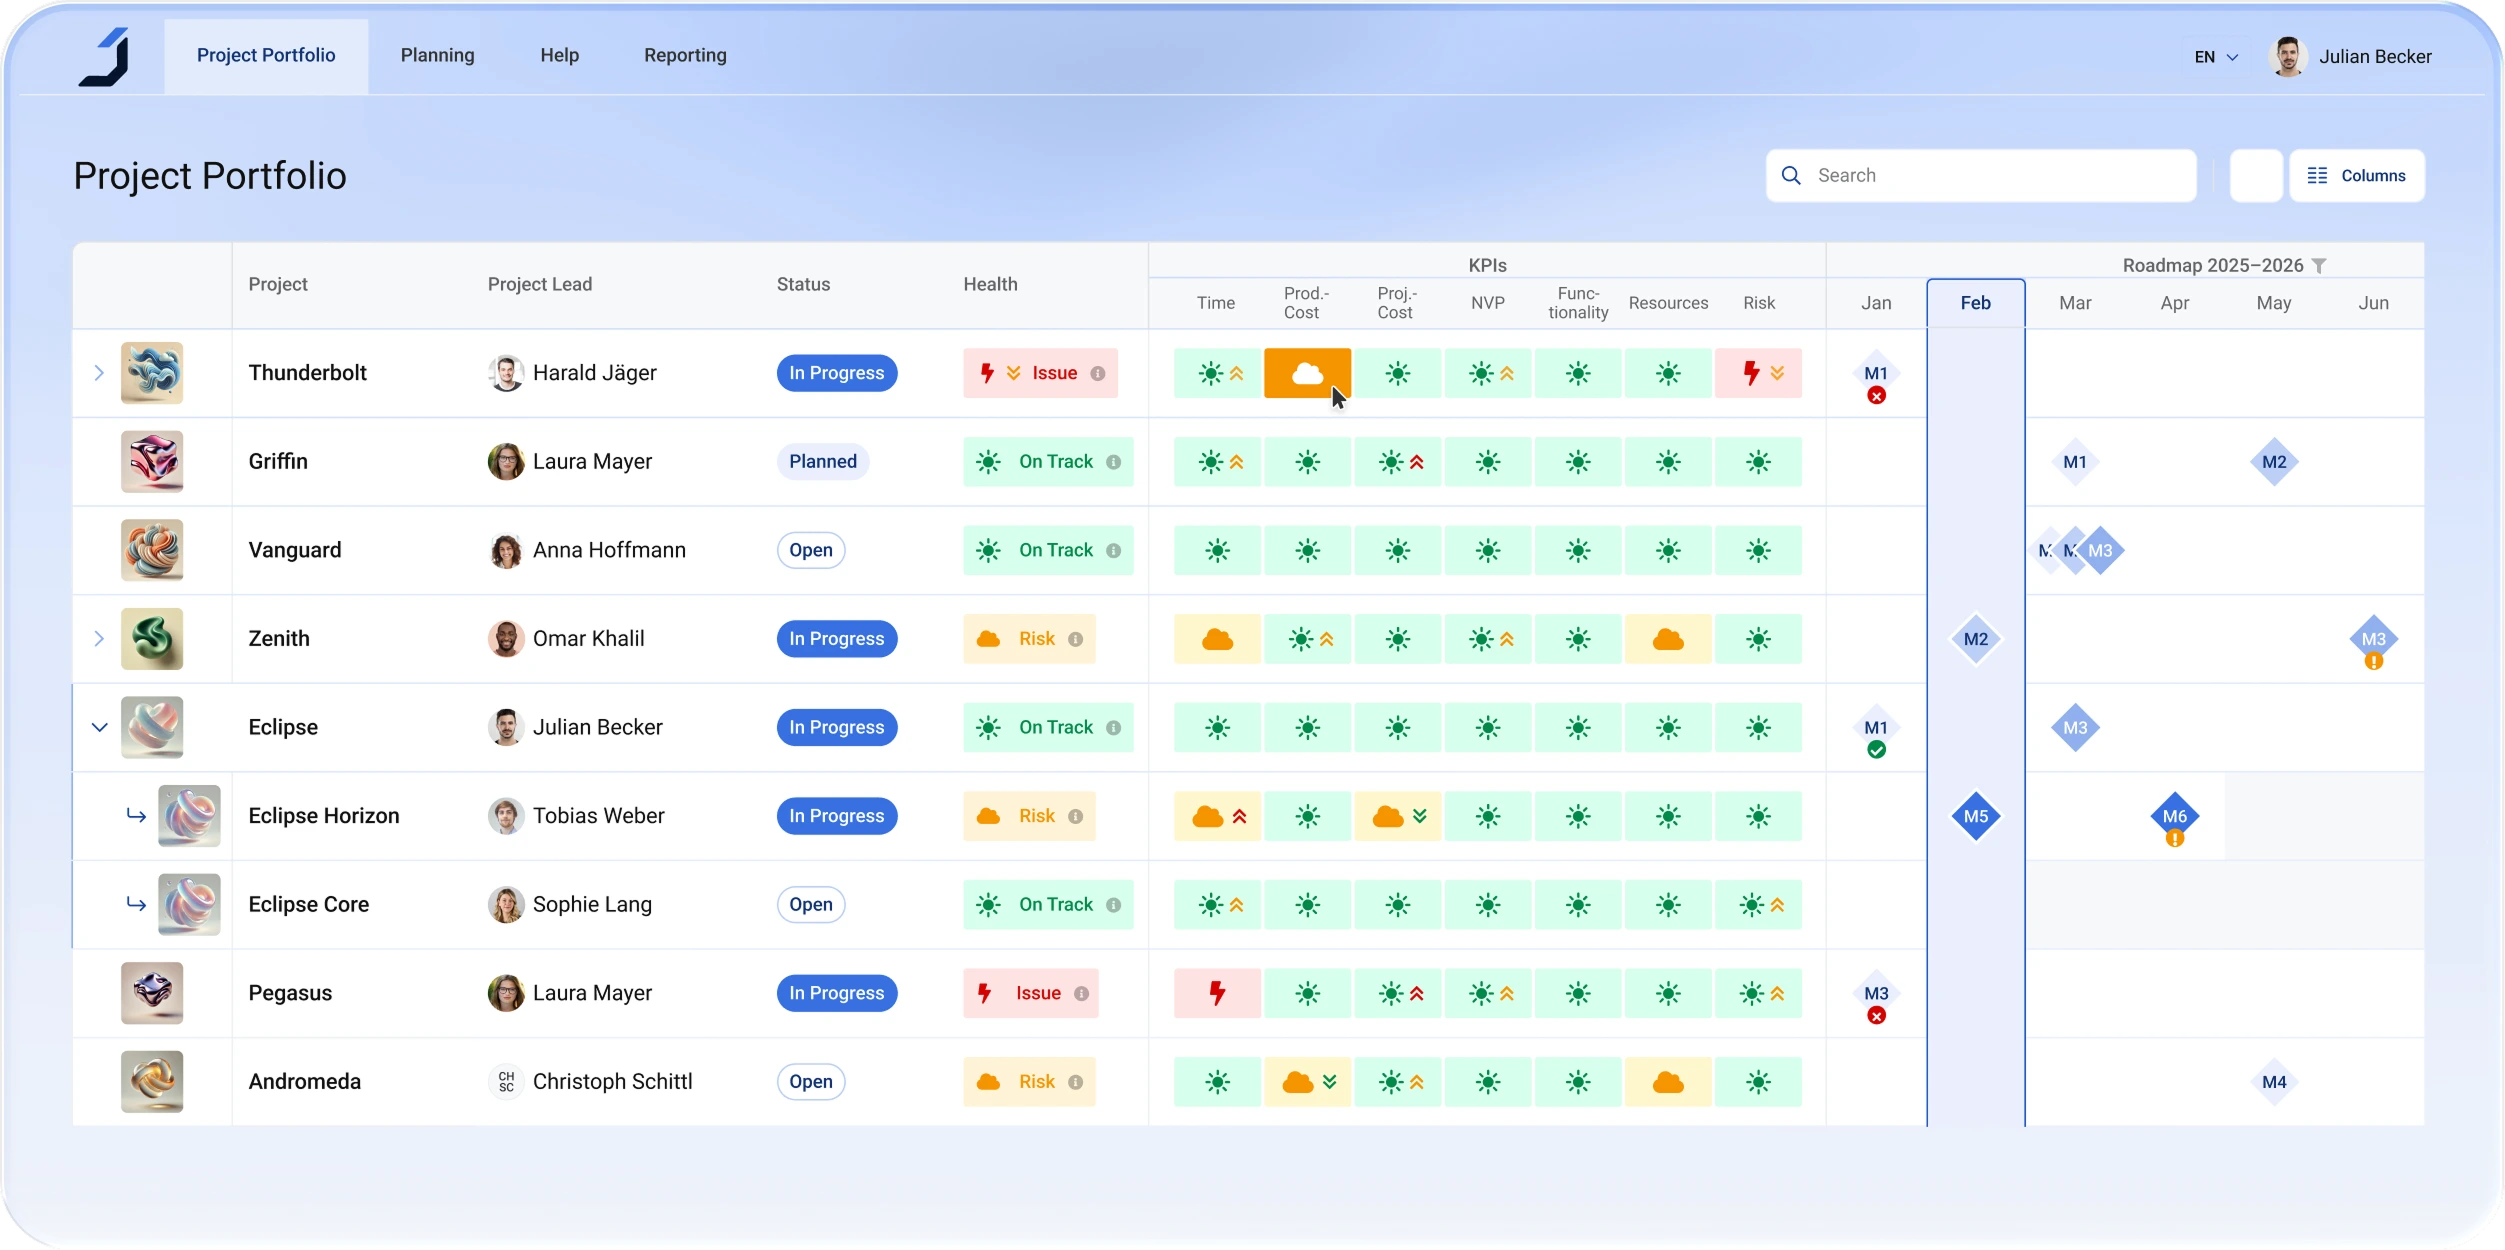Click the info icon on Pegasus's Issue health
This screenshot has height=1250, width=2505.
1081,993
